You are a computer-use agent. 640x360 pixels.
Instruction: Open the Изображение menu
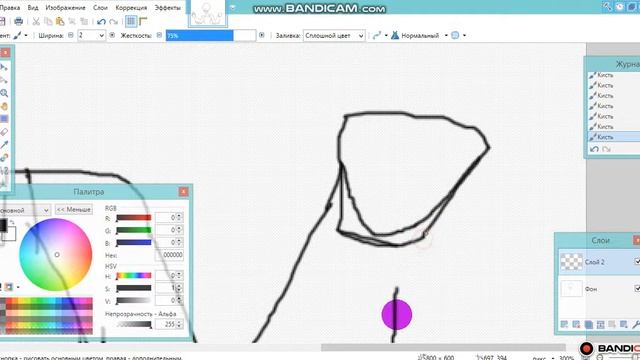[x=65, y=7]
